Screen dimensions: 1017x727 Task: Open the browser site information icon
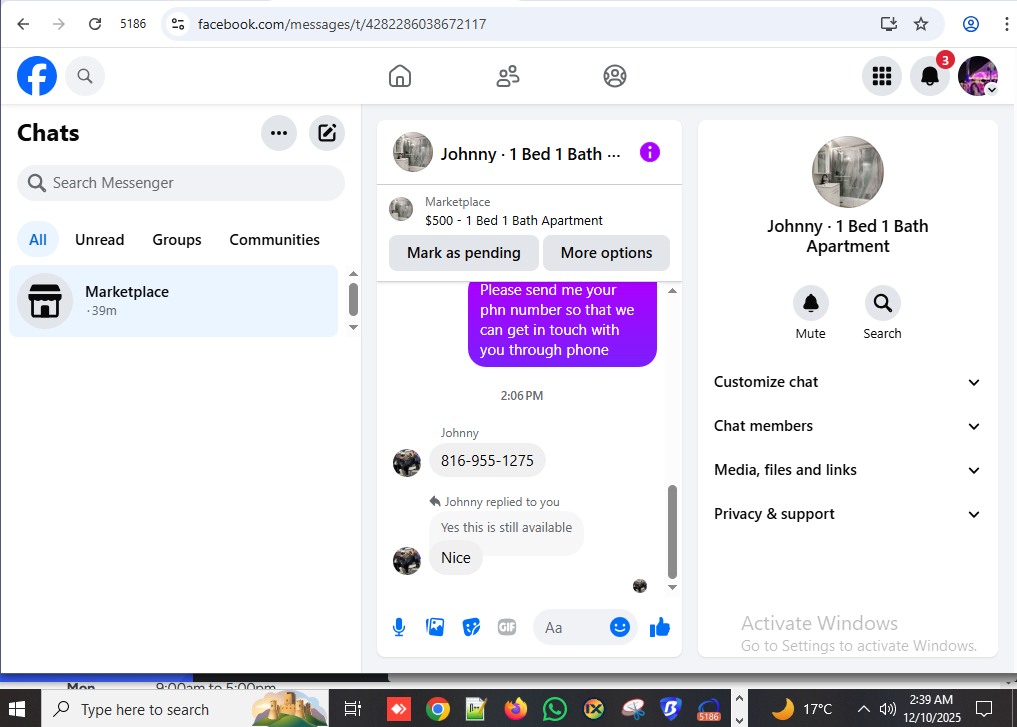178,24
